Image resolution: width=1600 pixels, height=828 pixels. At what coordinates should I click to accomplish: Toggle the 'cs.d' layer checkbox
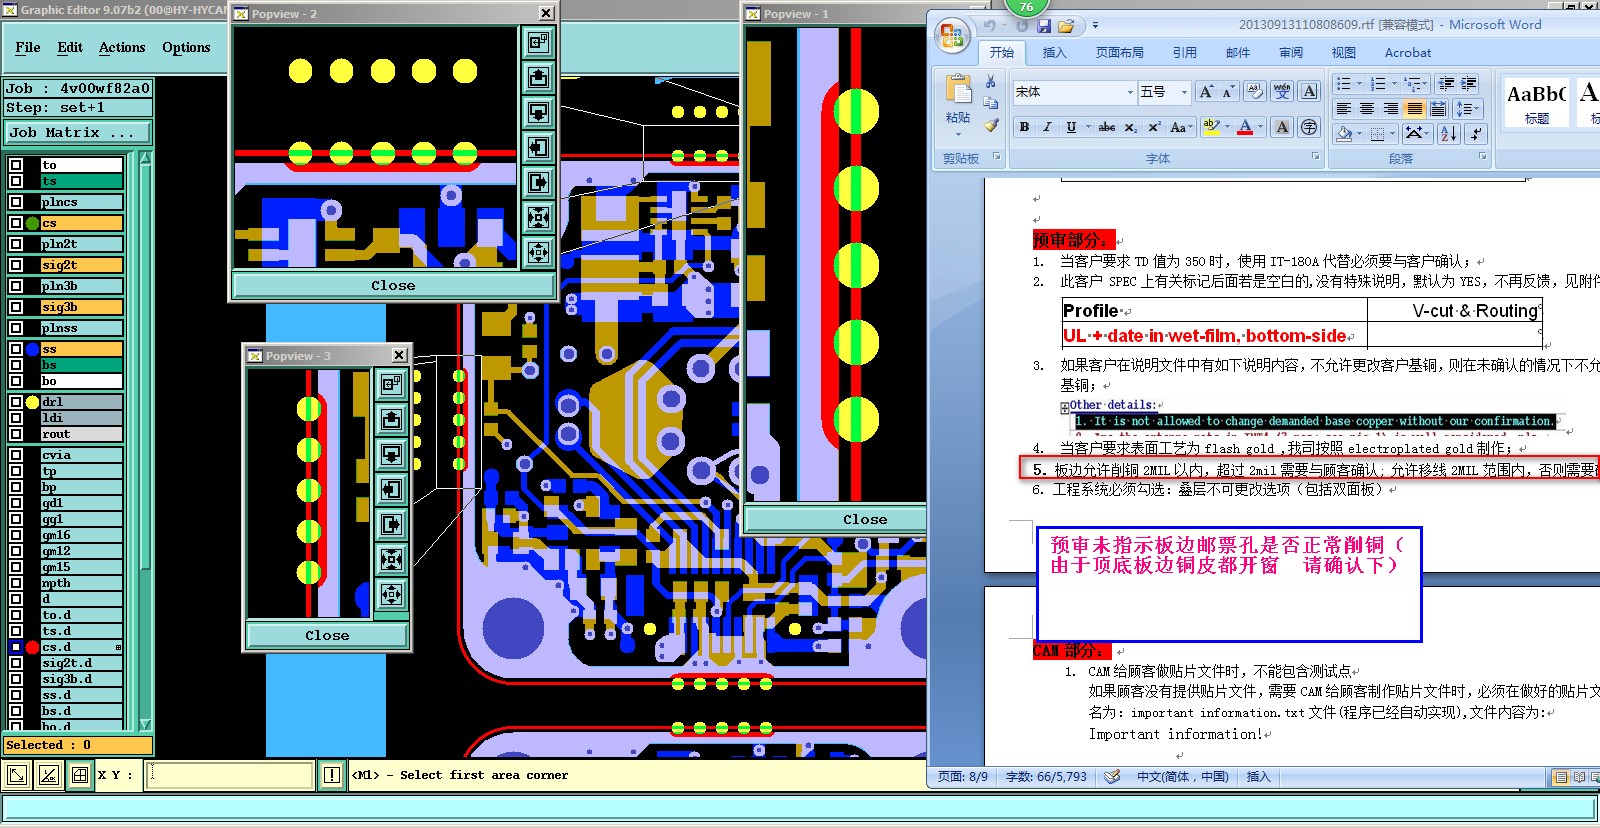tap(16, 647)
